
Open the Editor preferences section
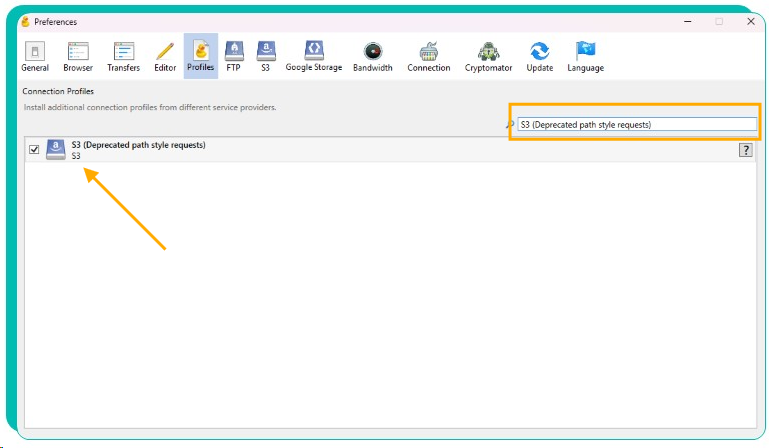165,56
